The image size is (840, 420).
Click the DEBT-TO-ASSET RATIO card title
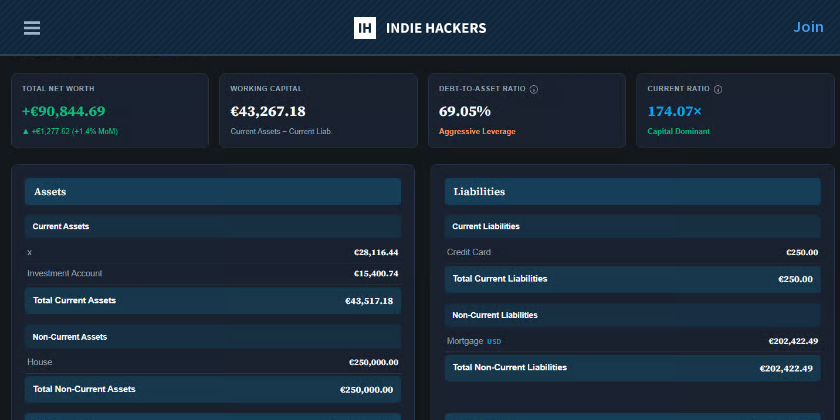coord(482,89)
